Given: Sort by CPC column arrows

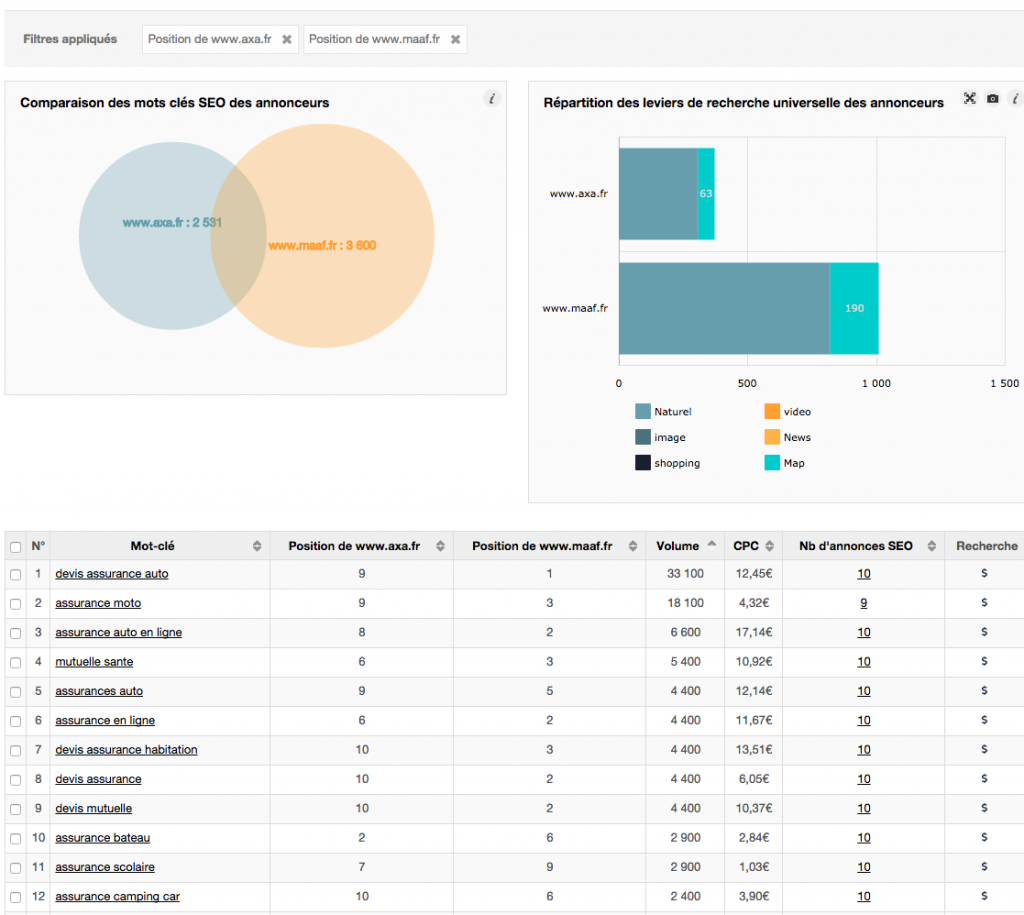Looking at the screenshot, I should coord(769,546).
